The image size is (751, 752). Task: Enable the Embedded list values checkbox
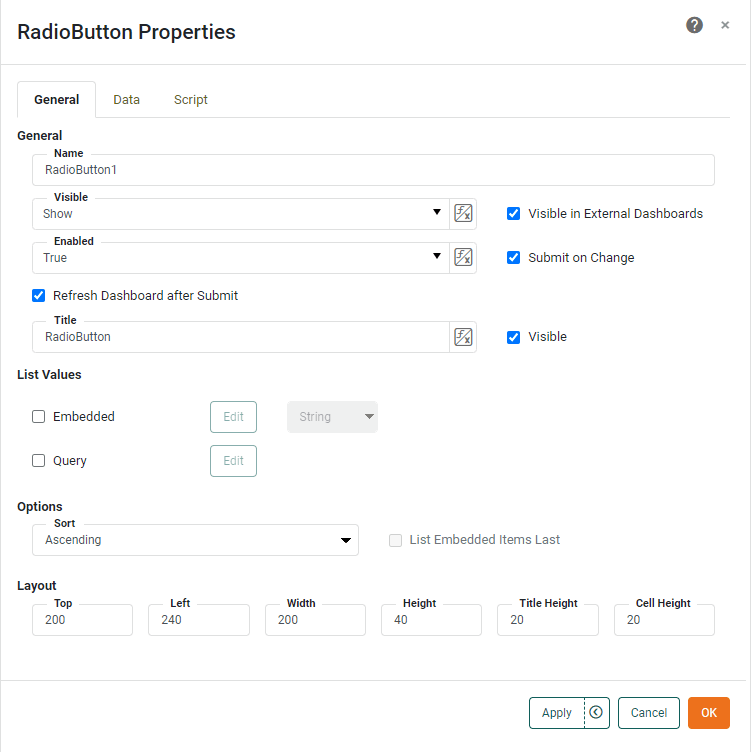[x=39, y=417]
